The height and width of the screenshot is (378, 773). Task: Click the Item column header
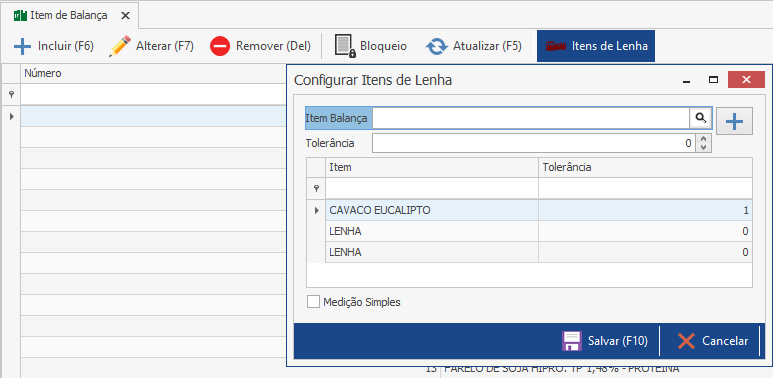tap(431, 167)
